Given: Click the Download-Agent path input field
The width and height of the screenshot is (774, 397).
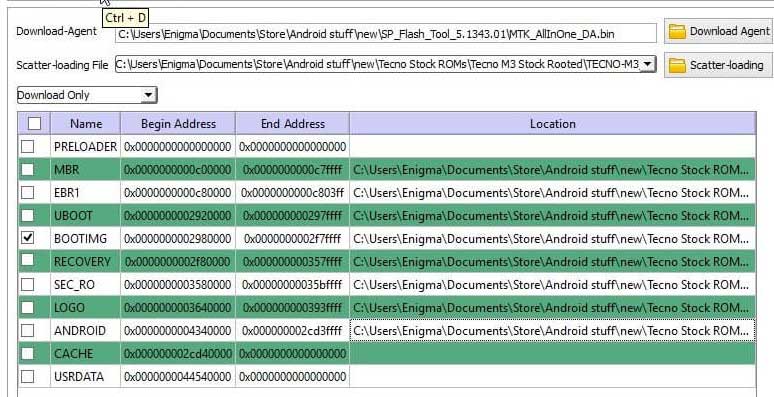Looking at the screenshot, I should point(386,34).
